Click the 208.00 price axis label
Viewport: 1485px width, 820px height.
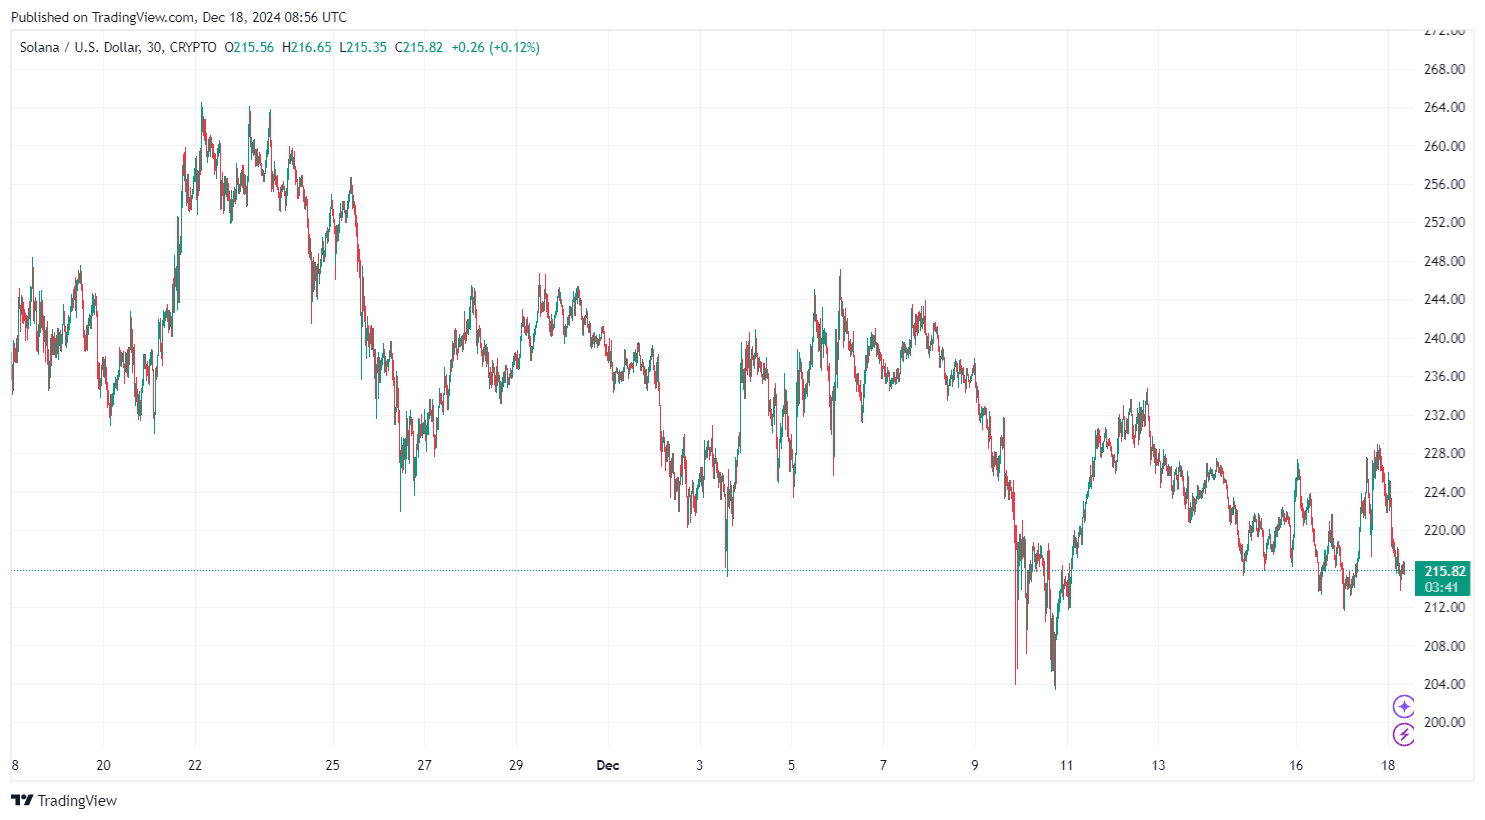(1444, 646)
